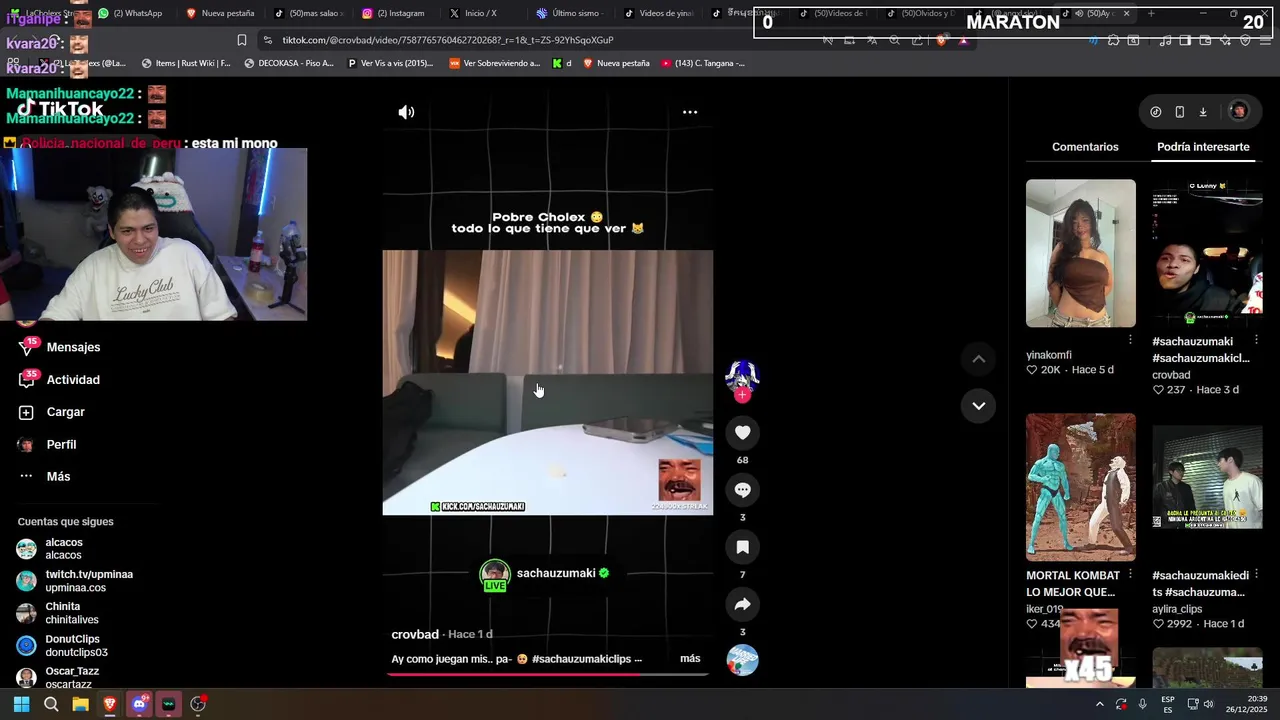Open the twitch.tv/upminaa followed account
1280x720 pixels.
click(x=76, y=581)
